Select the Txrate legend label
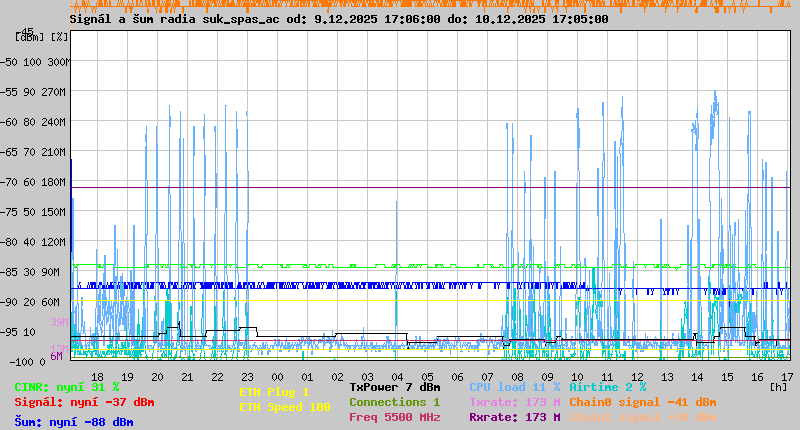Viewport: 800px width, 430px height. point(514,402)
